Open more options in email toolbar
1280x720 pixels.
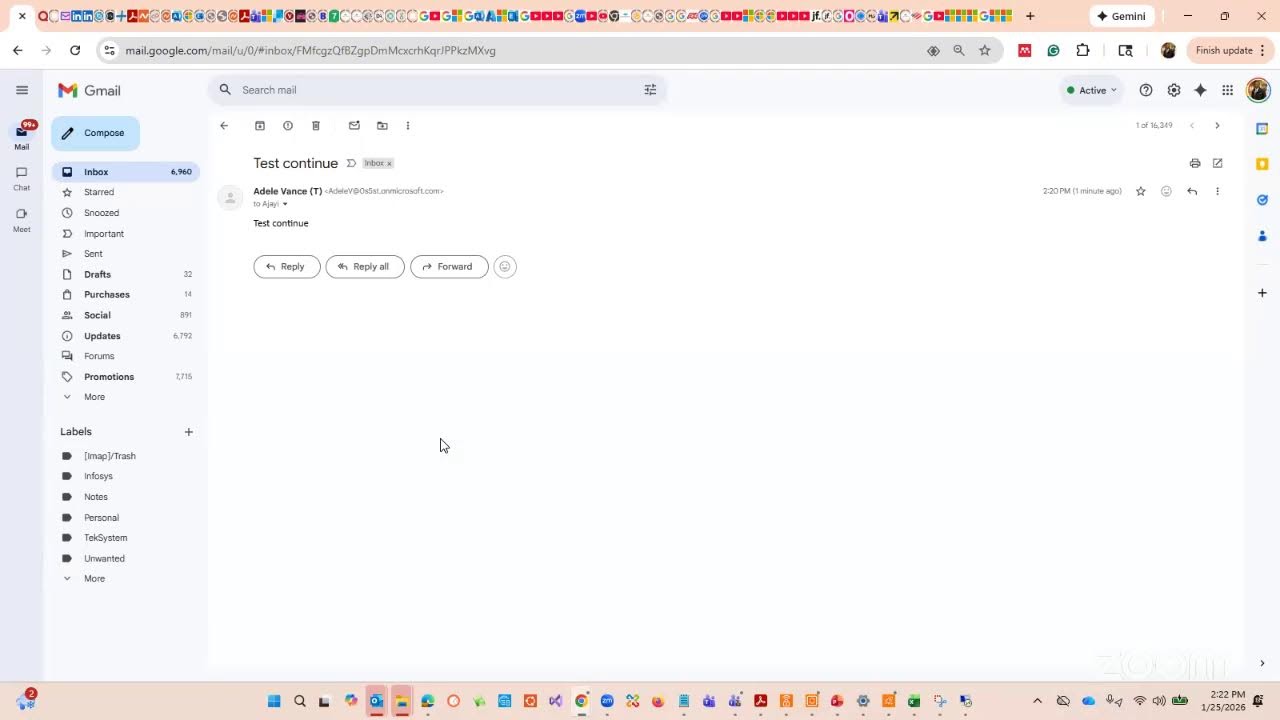click(x=408, y=126)
